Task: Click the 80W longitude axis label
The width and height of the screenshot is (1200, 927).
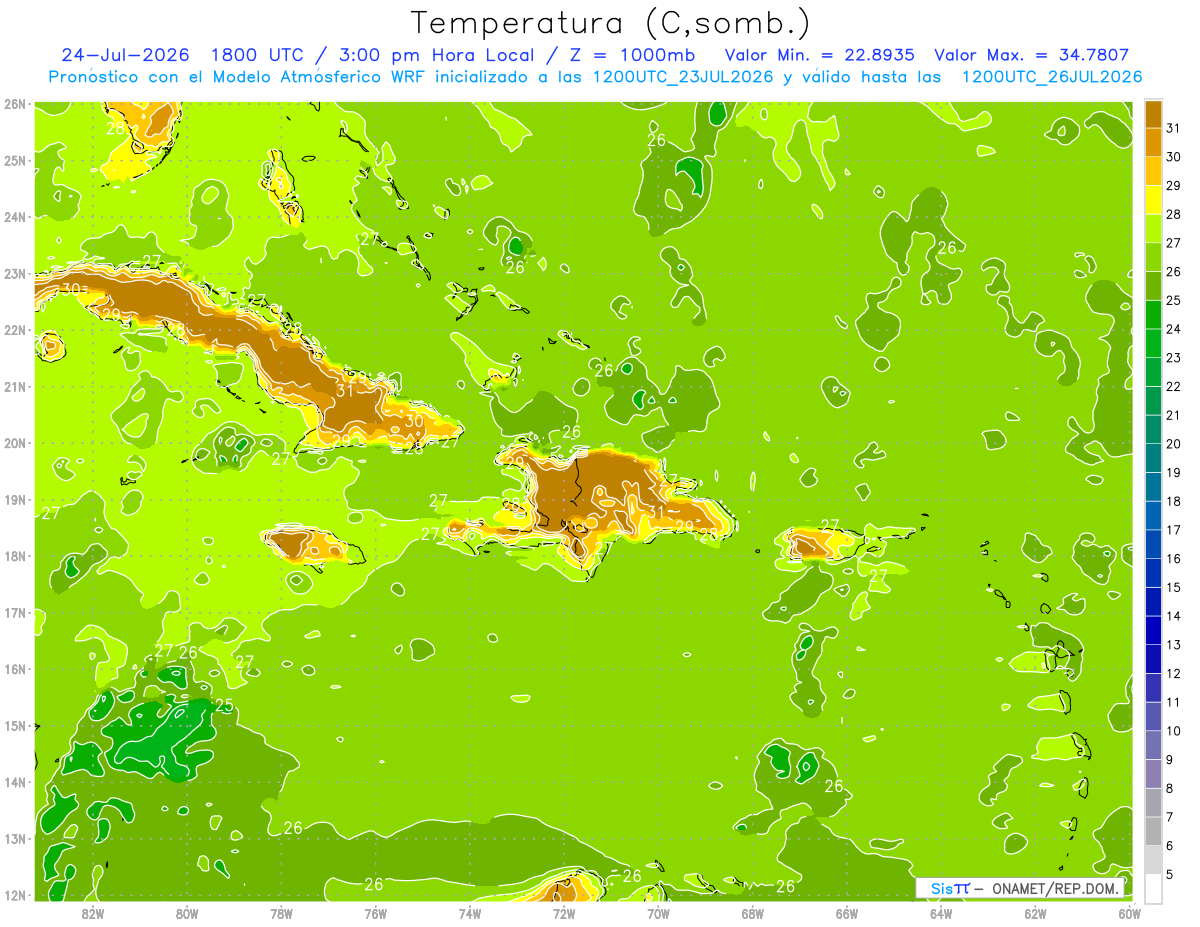Action: click(x=187, y=913)
